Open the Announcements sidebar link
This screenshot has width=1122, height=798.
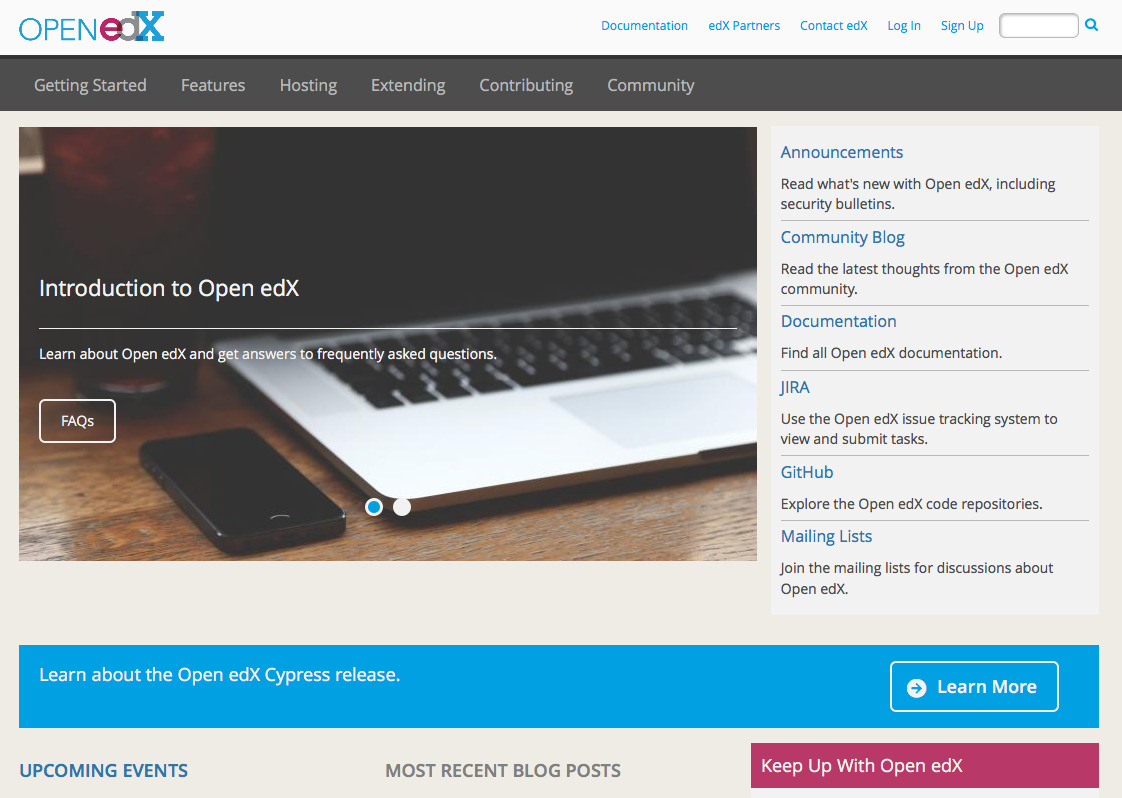(841, 152)
